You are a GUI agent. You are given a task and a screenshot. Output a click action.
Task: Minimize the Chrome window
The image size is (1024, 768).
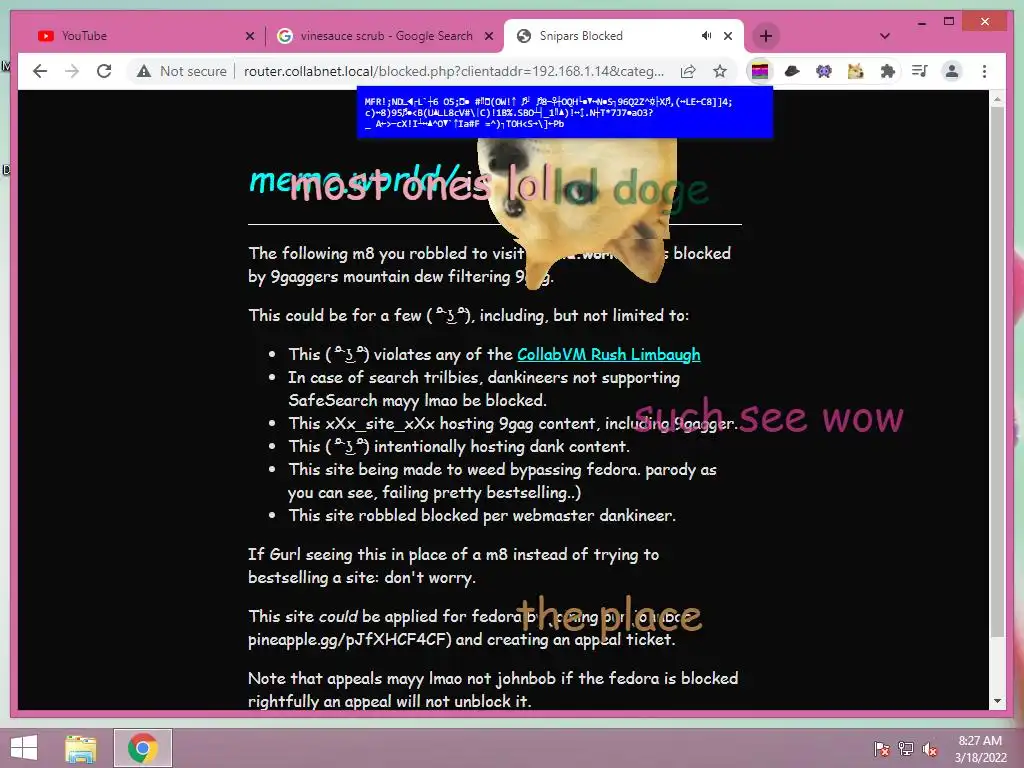921,22
